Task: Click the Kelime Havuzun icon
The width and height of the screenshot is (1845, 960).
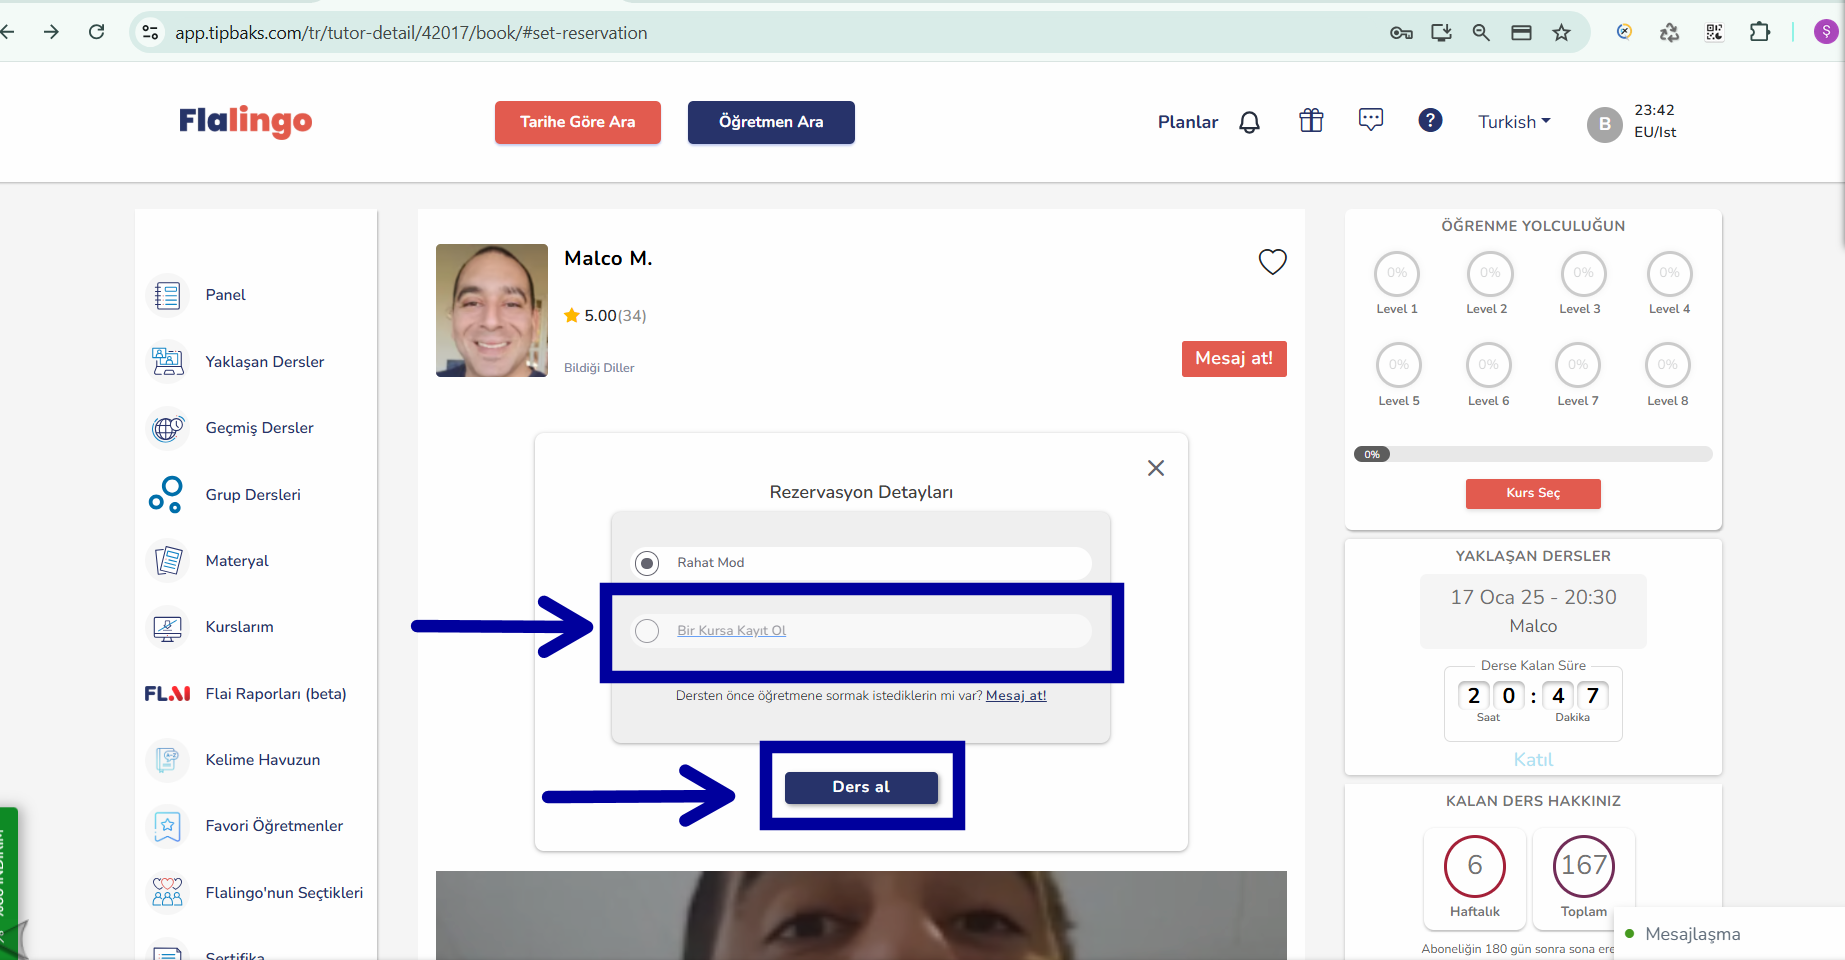Action: coord(167,759)
